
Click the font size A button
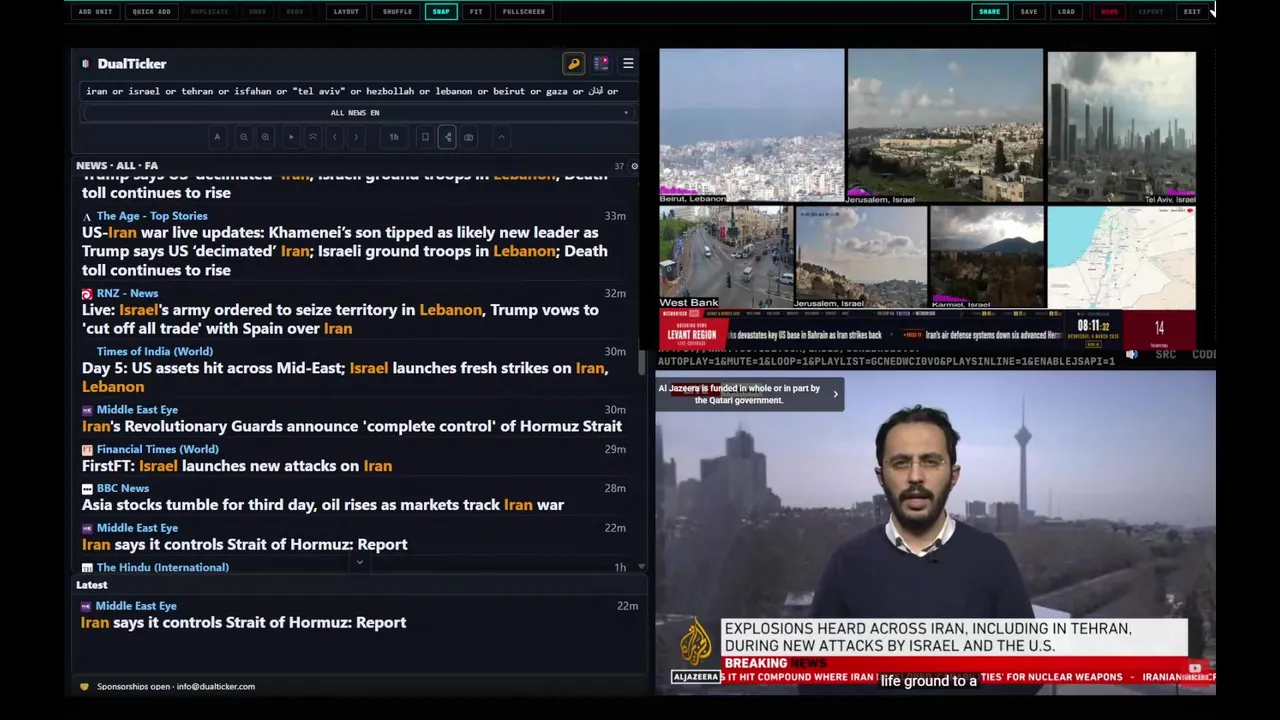click(x=217, y=137)
